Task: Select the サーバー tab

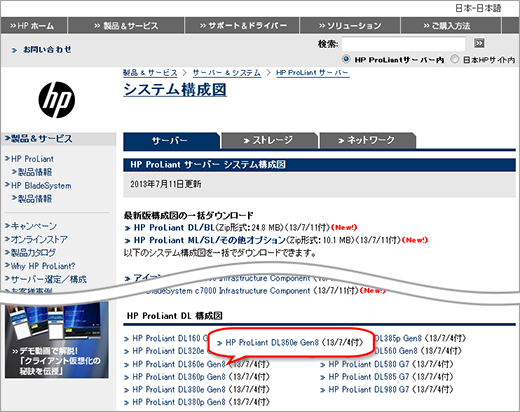Action: (x=171, y=141)
